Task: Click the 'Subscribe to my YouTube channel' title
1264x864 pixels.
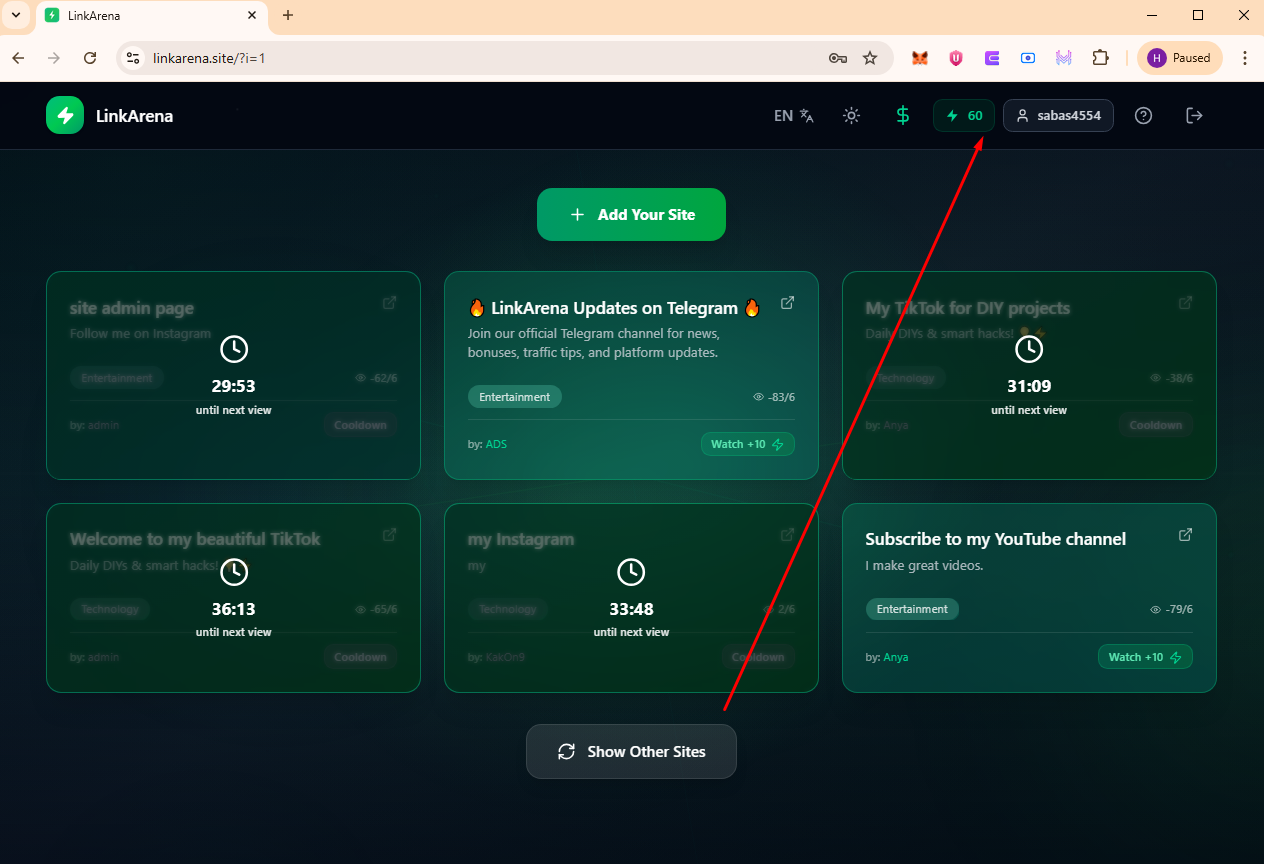Action: (x=995, y=539)
